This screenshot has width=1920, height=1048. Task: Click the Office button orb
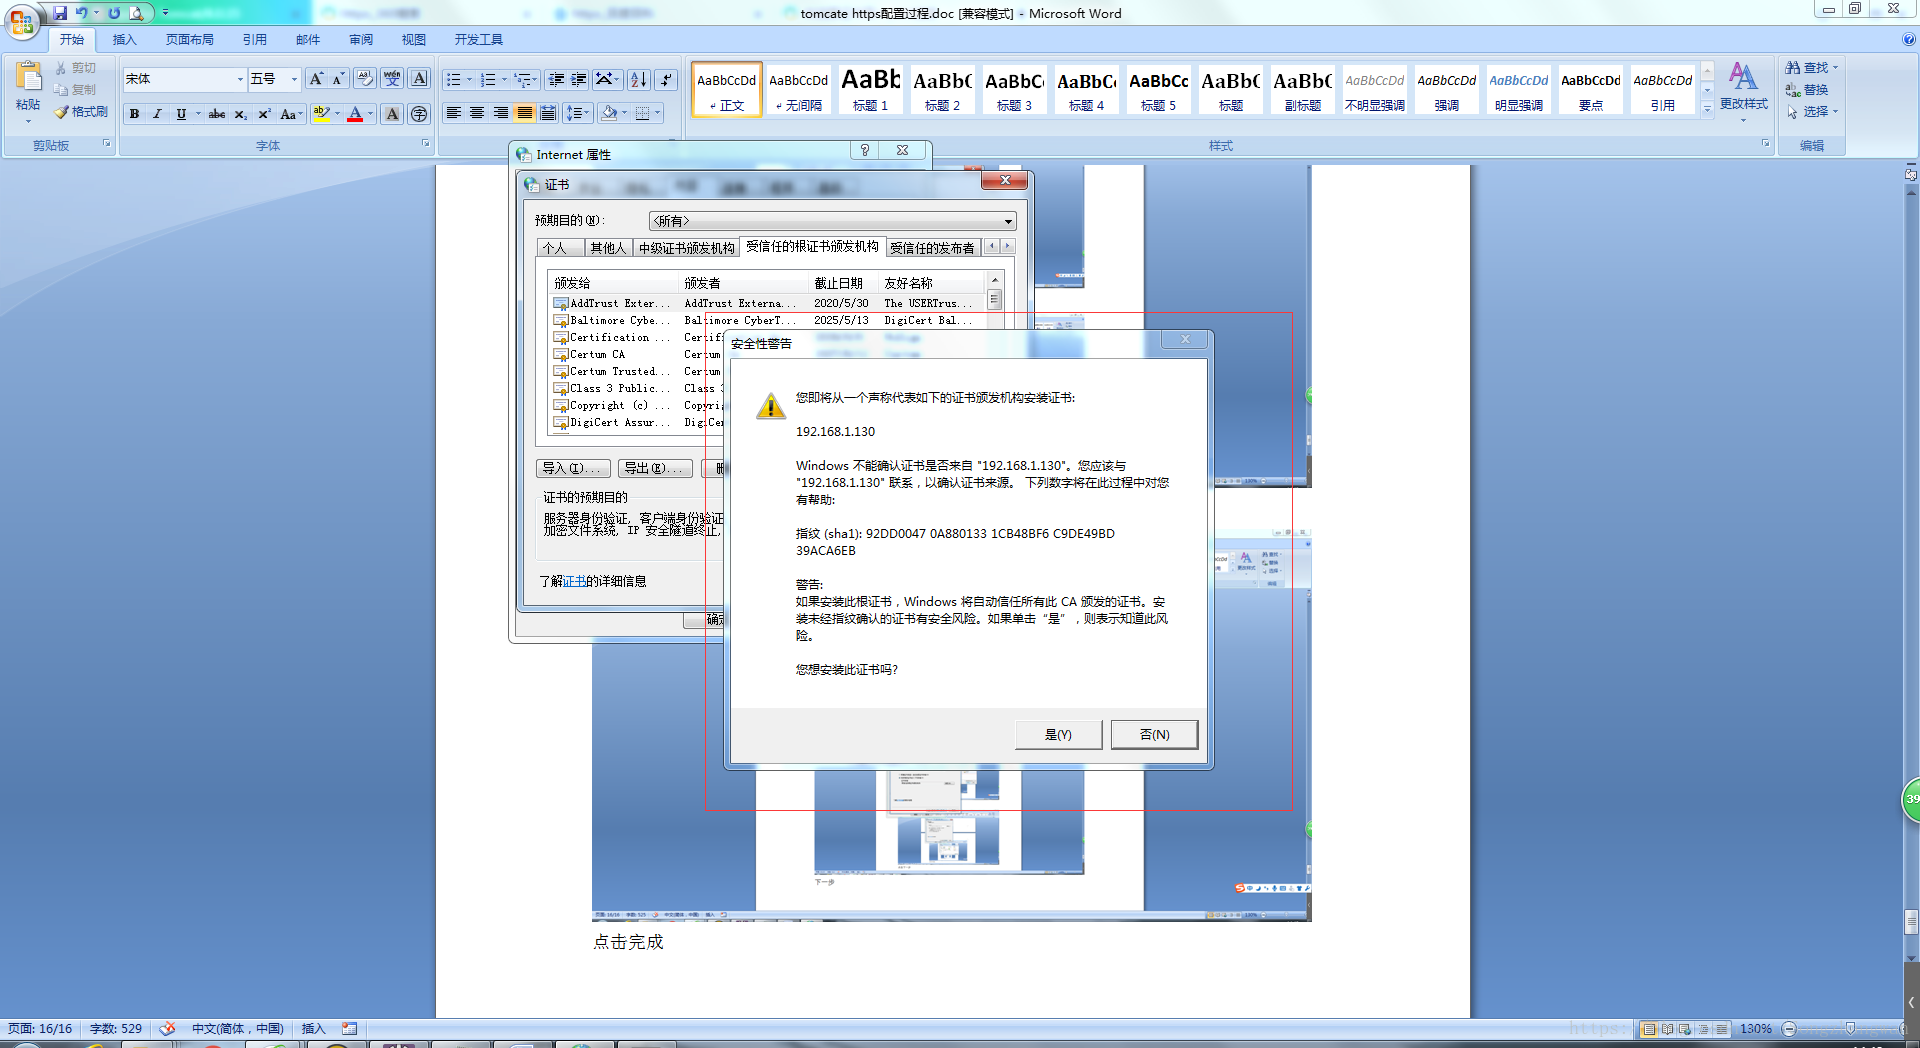[21, 20]
